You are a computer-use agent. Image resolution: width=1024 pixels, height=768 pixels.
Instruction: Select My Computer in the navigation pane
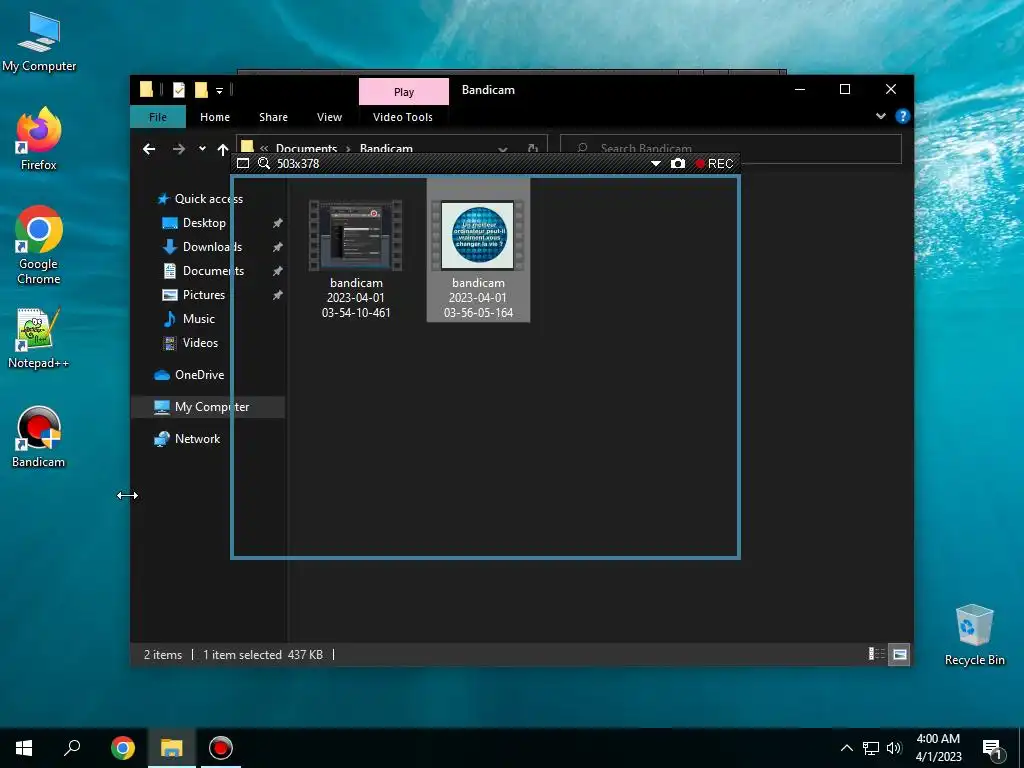coord(208,407)
